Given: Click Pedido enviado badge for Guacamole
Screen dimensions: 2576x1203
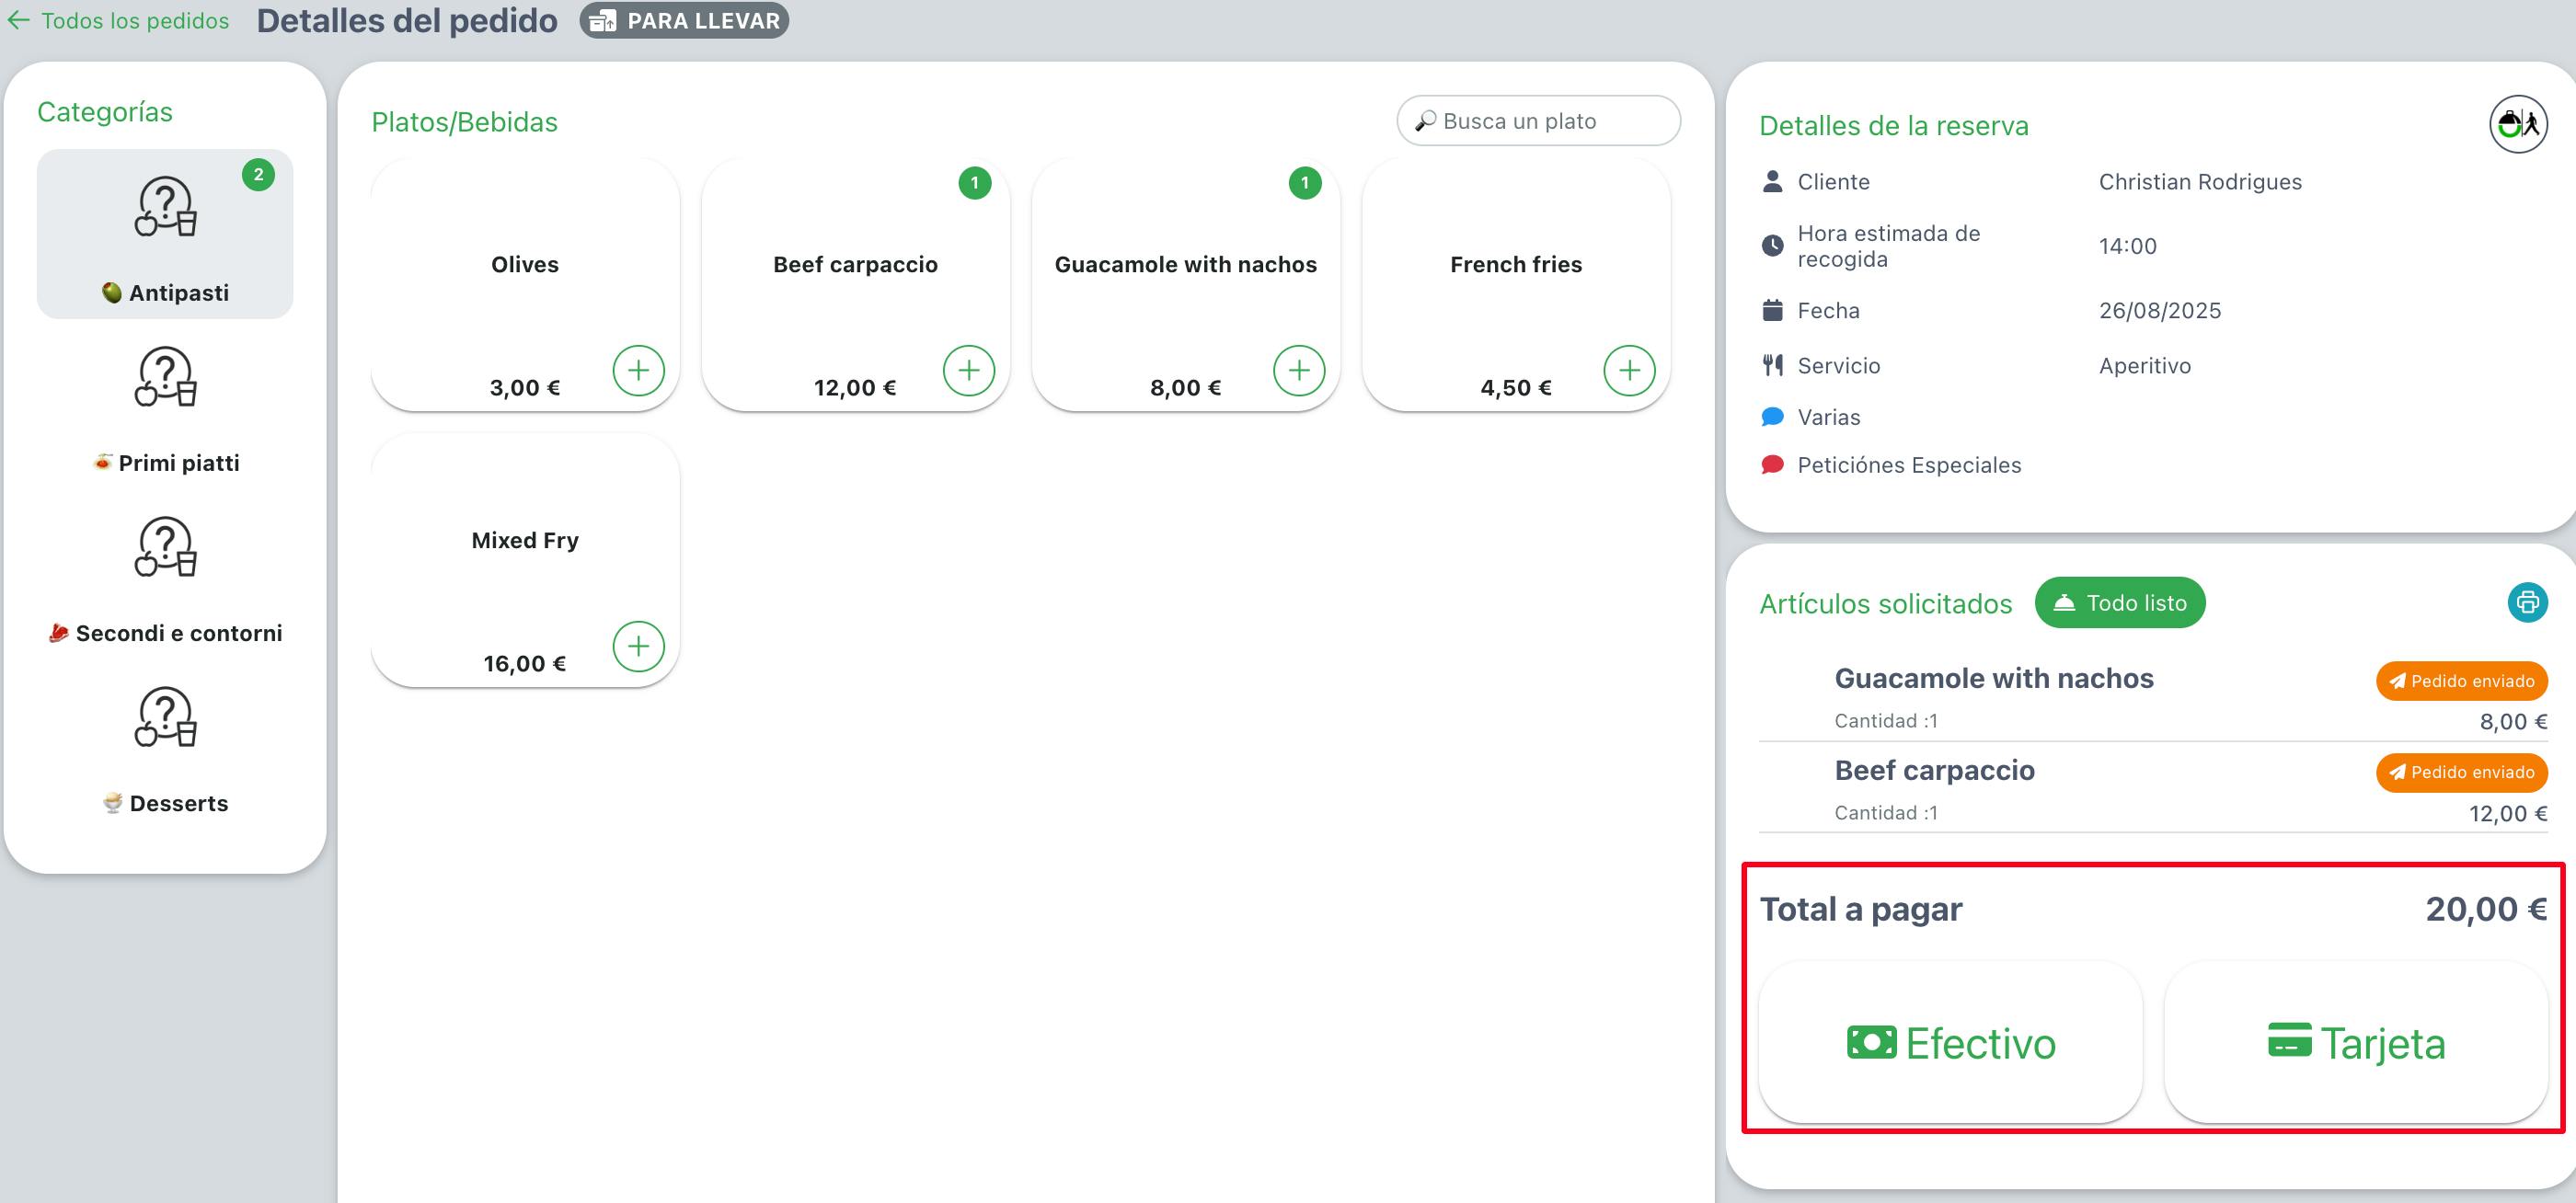Looking at the screenshot, I should pos(2461,681).
